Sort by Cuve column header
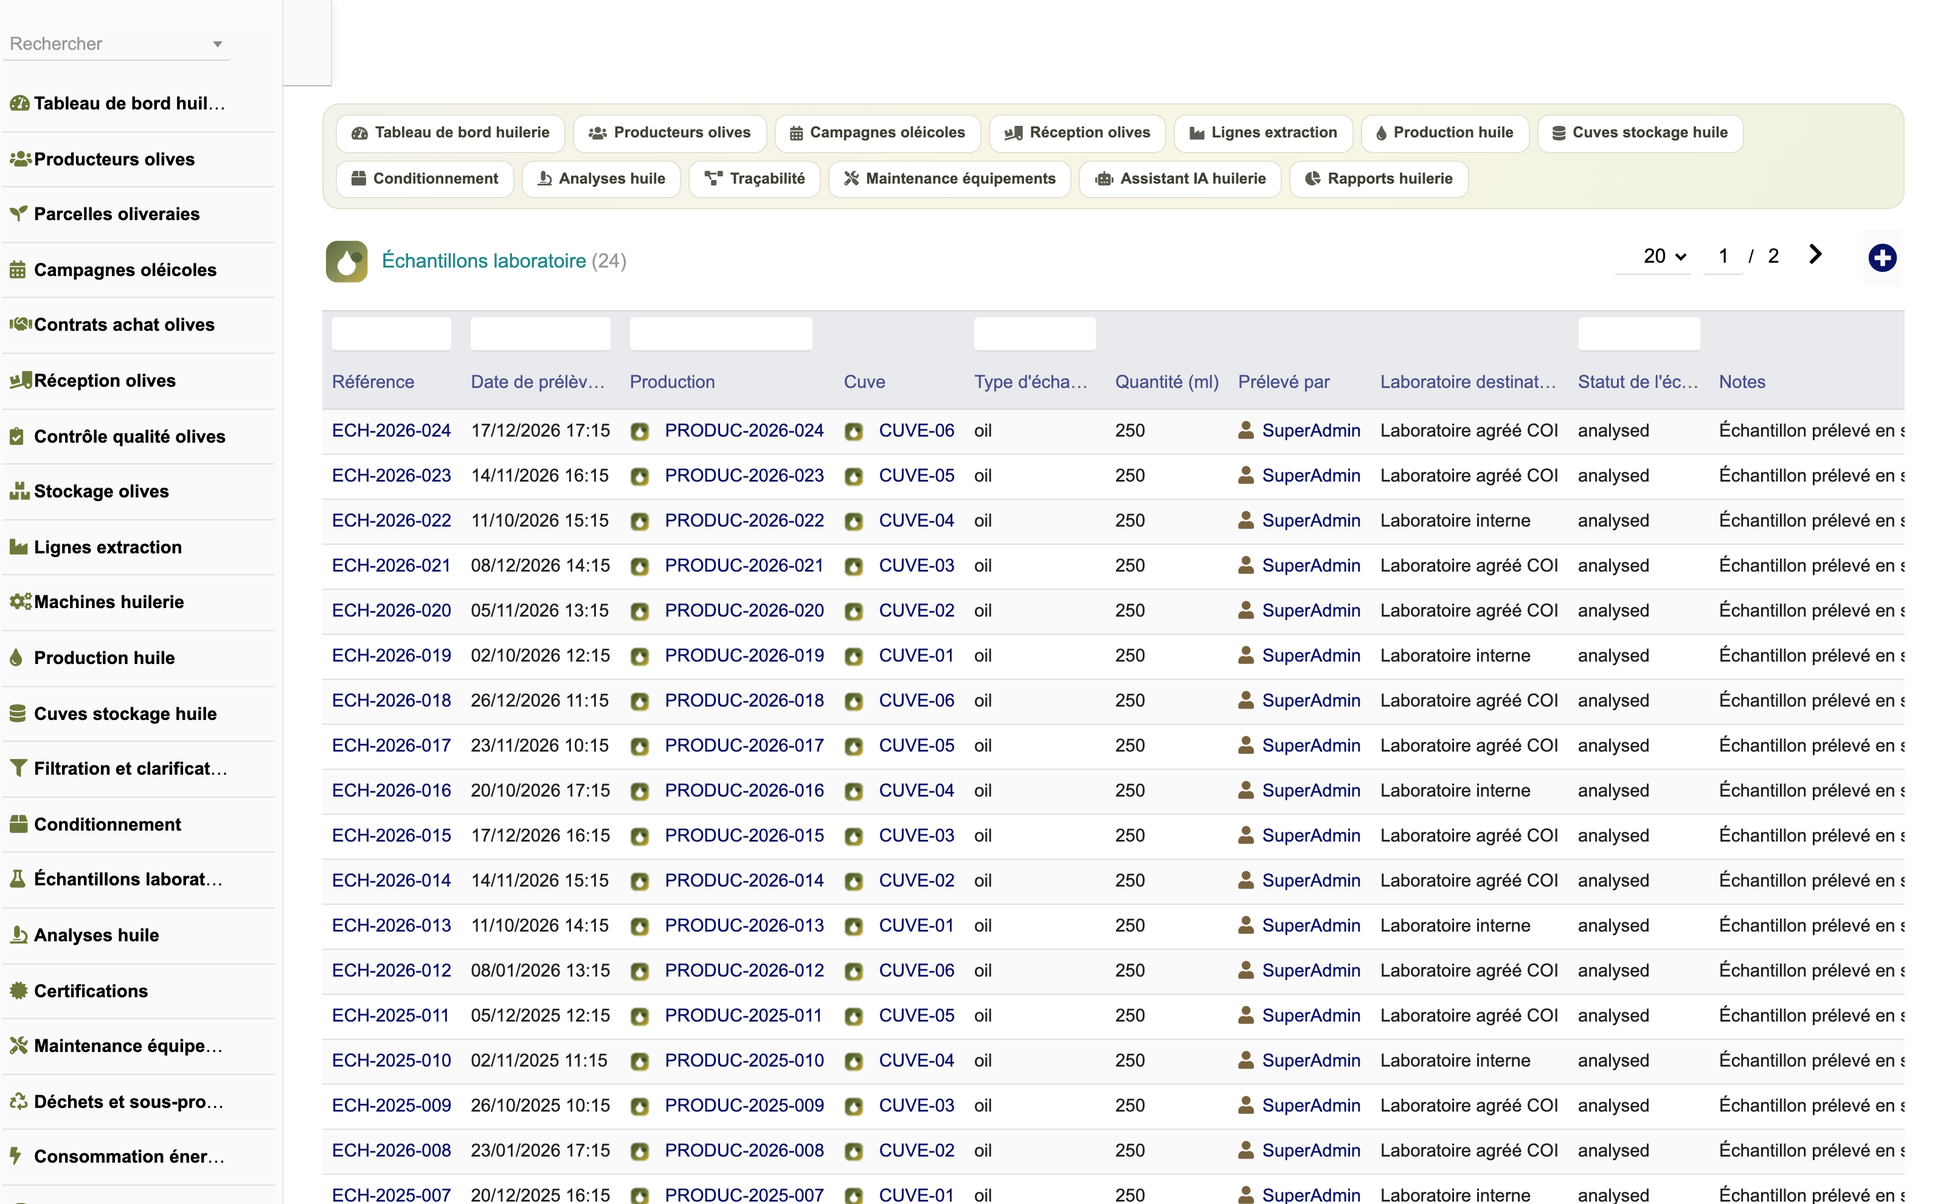The image size is (1946, 1204). pos(864,382)
